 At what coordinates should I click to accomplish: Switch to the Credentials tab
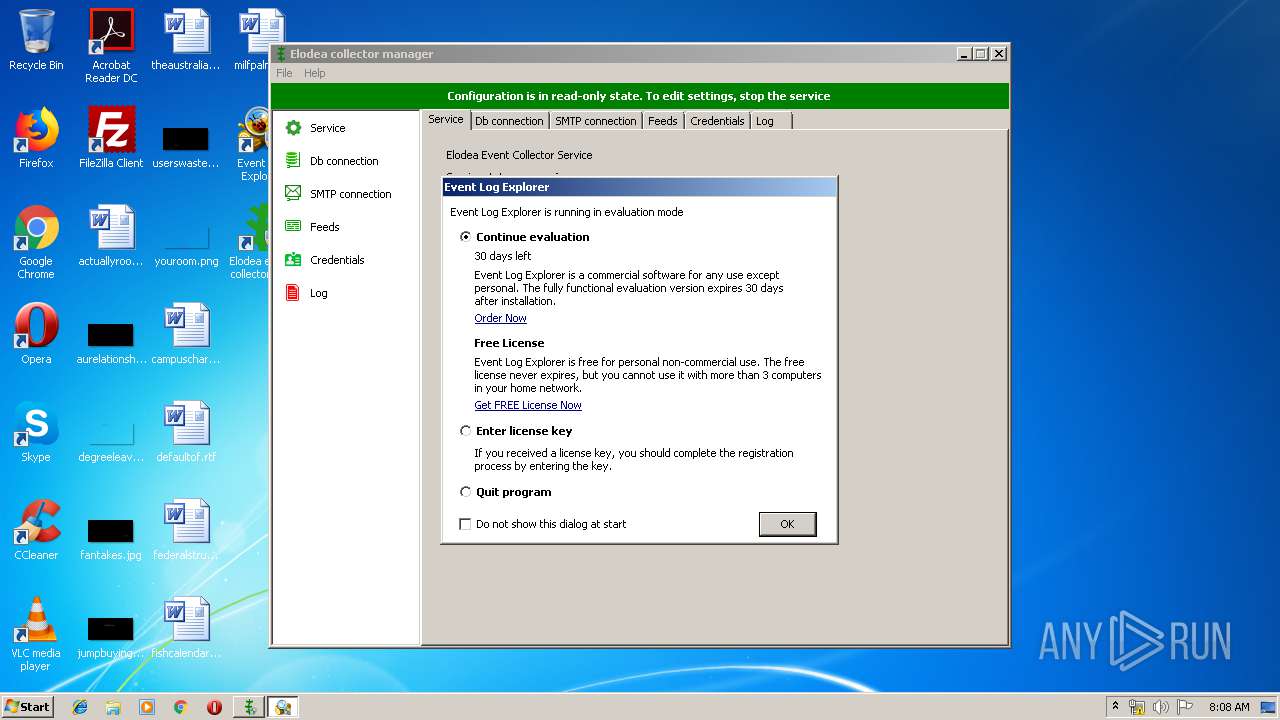click(x=717, y=121)
